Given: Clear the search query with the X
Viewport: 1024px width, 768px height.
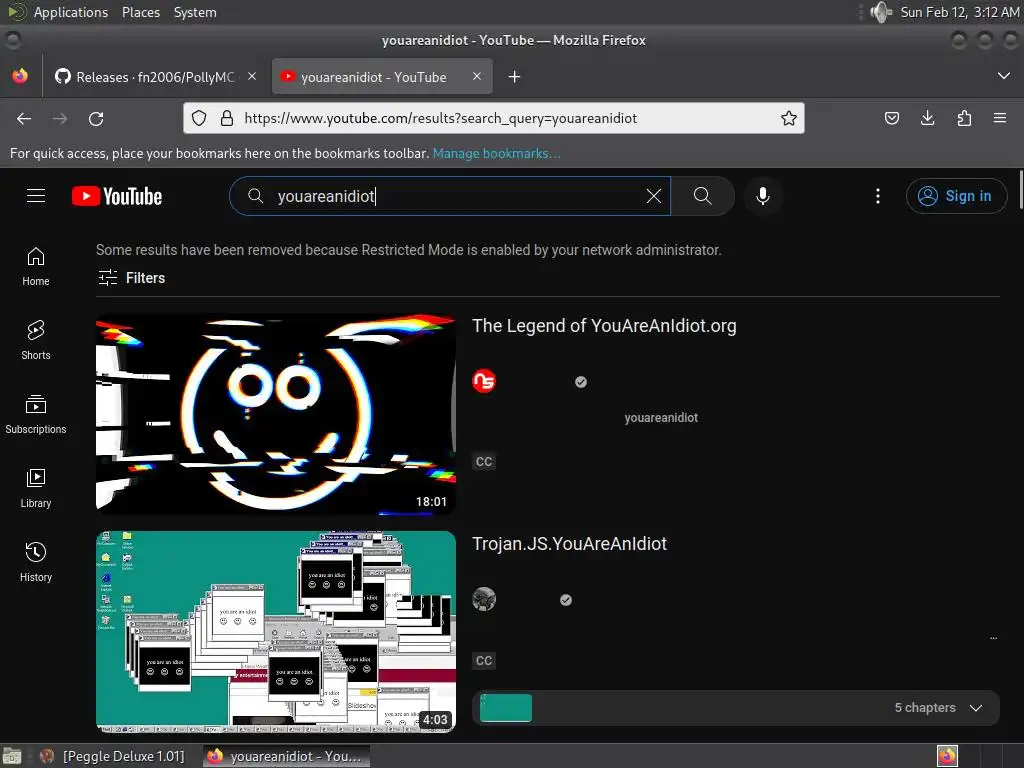Looking at the screenshot, I should tap(653, 196).
